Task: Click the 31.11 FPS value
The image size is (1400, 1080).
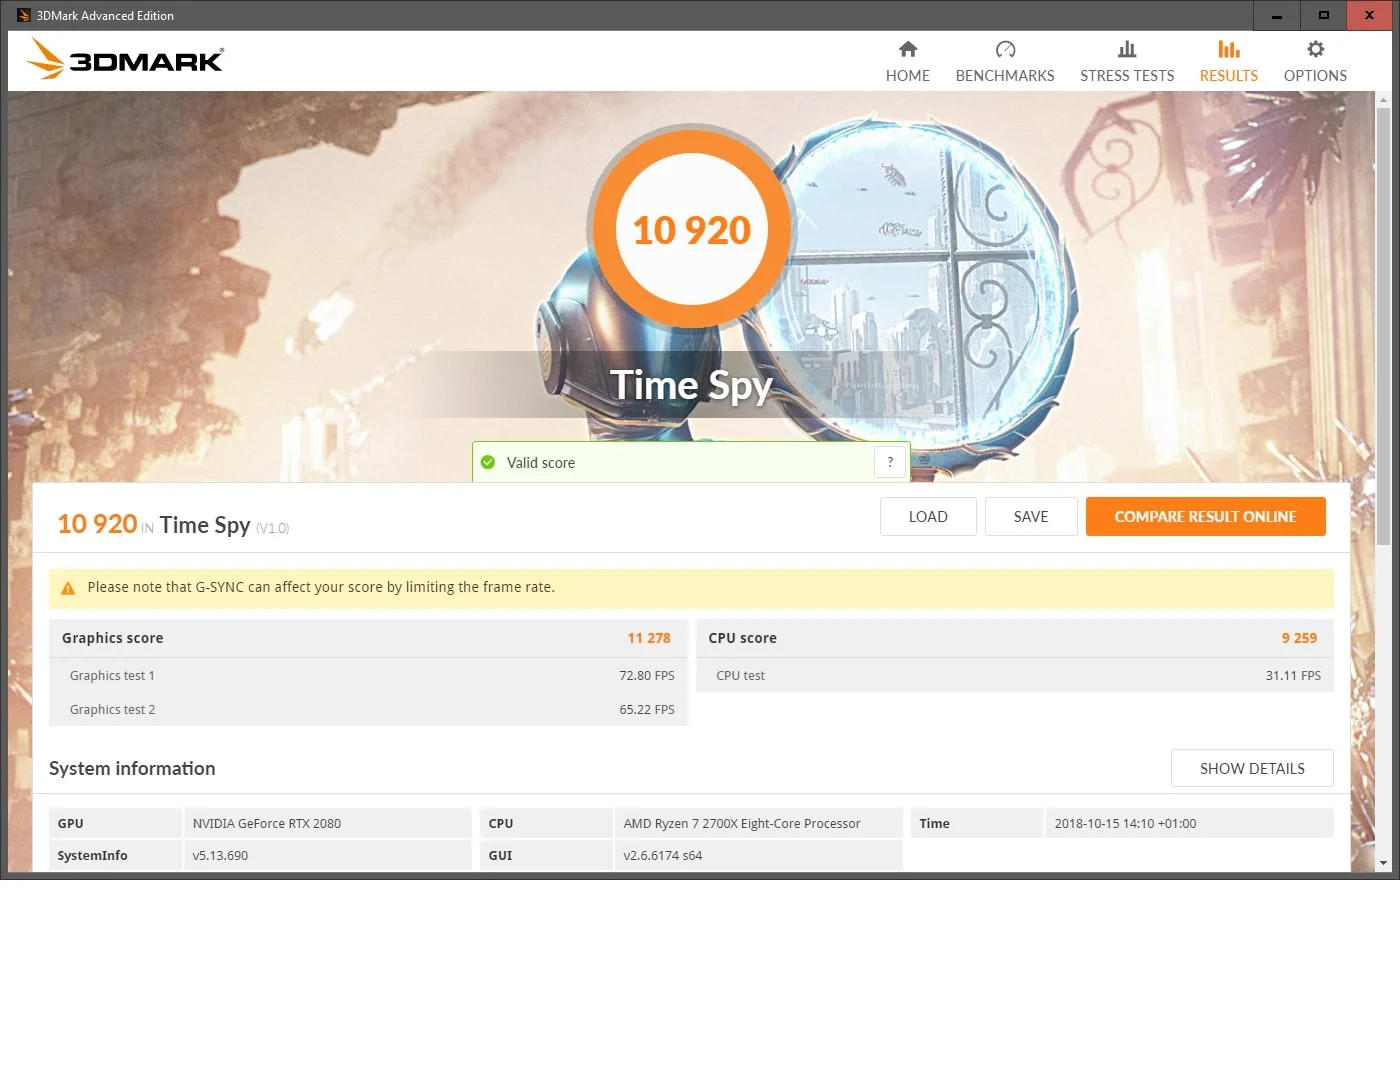Action: [x=1293, y=676]
